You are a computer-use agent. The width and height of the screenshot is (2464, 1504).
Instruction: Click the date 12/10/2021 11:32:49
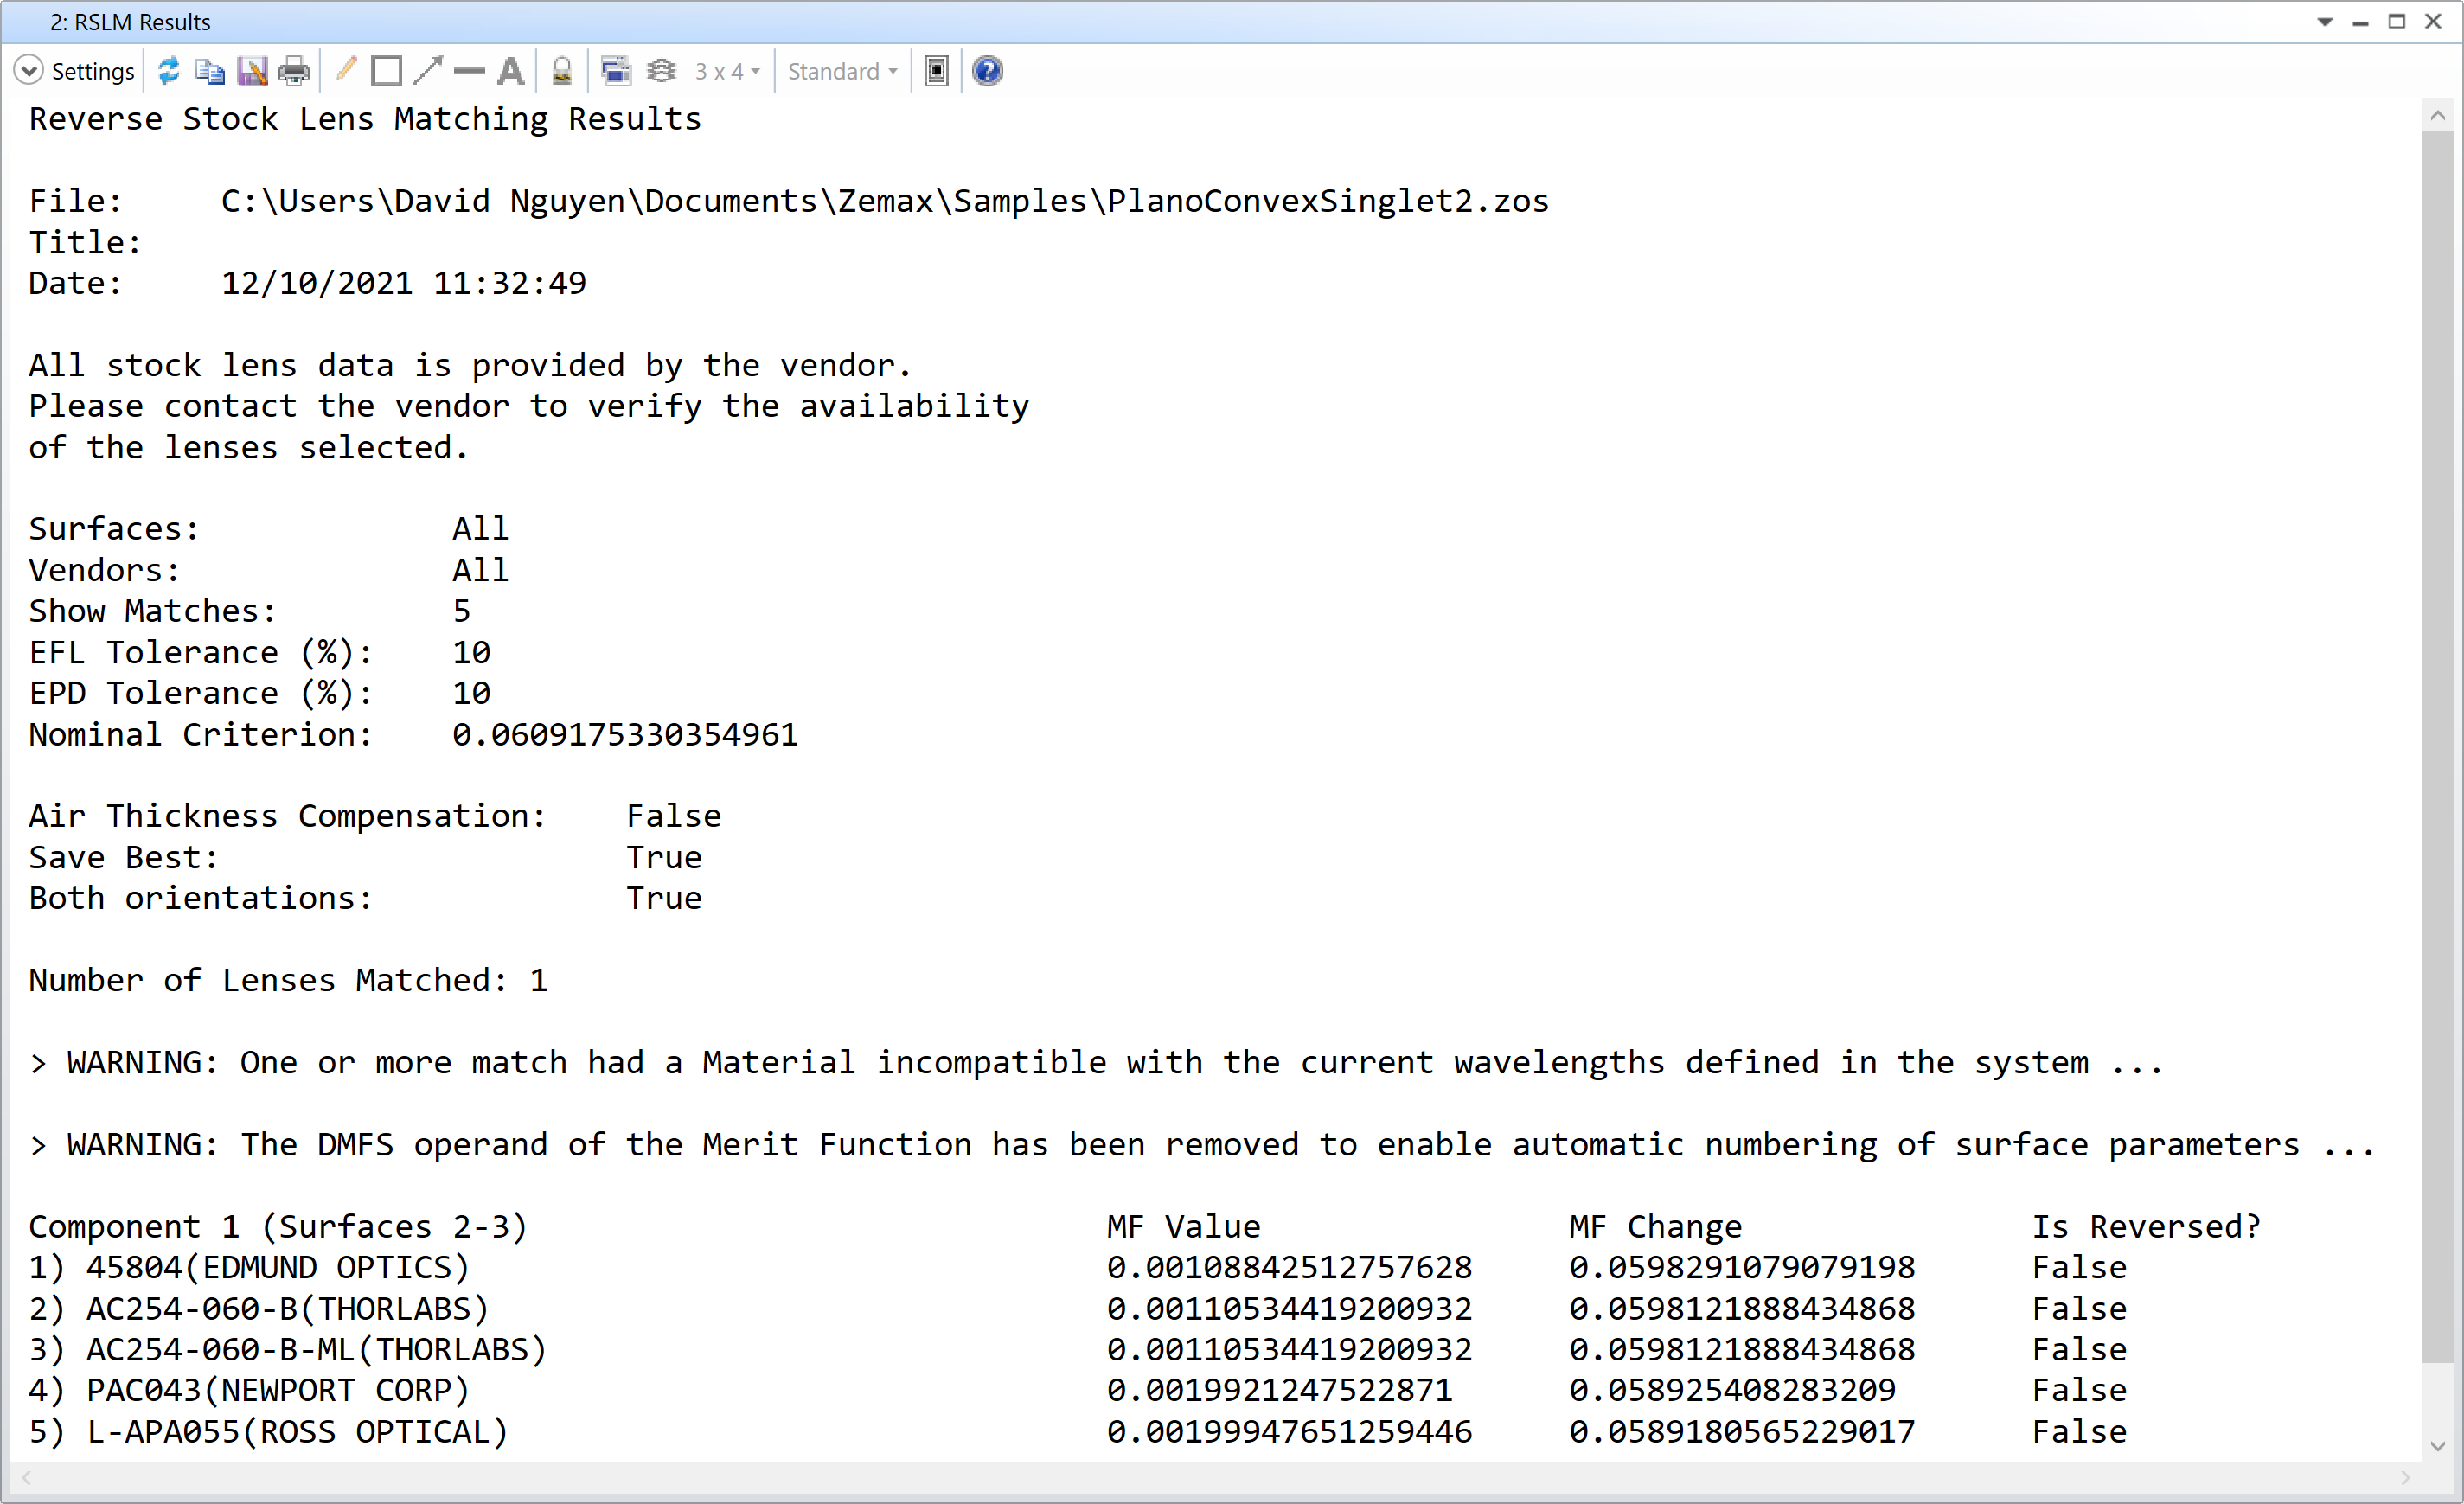(404, 283)
